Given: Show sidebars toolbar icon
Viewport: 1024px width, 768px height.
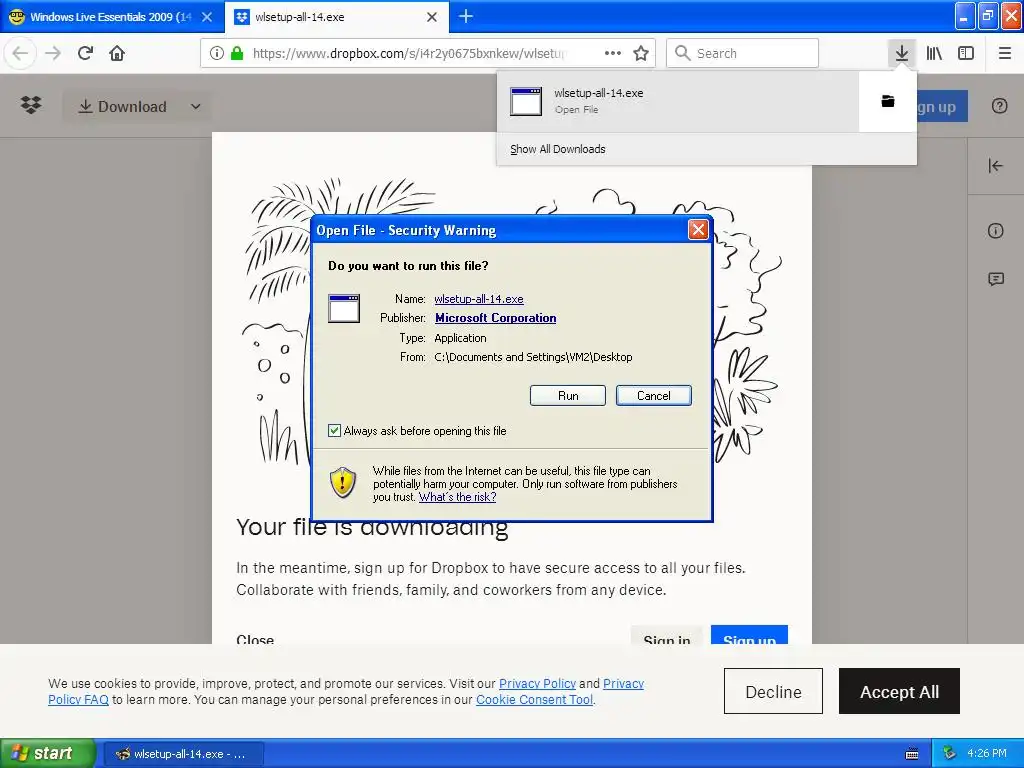Looking at the screenshot, I should (966, 53).
